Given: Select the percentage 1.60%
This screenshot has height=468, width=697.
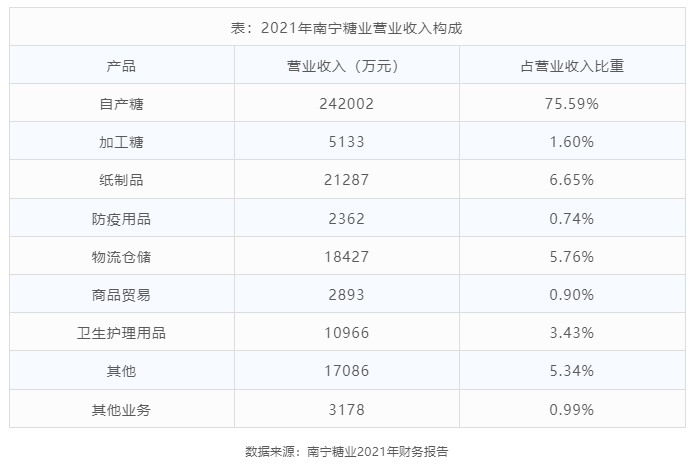Looking at the screenshot, I should [x=572, y=142].
